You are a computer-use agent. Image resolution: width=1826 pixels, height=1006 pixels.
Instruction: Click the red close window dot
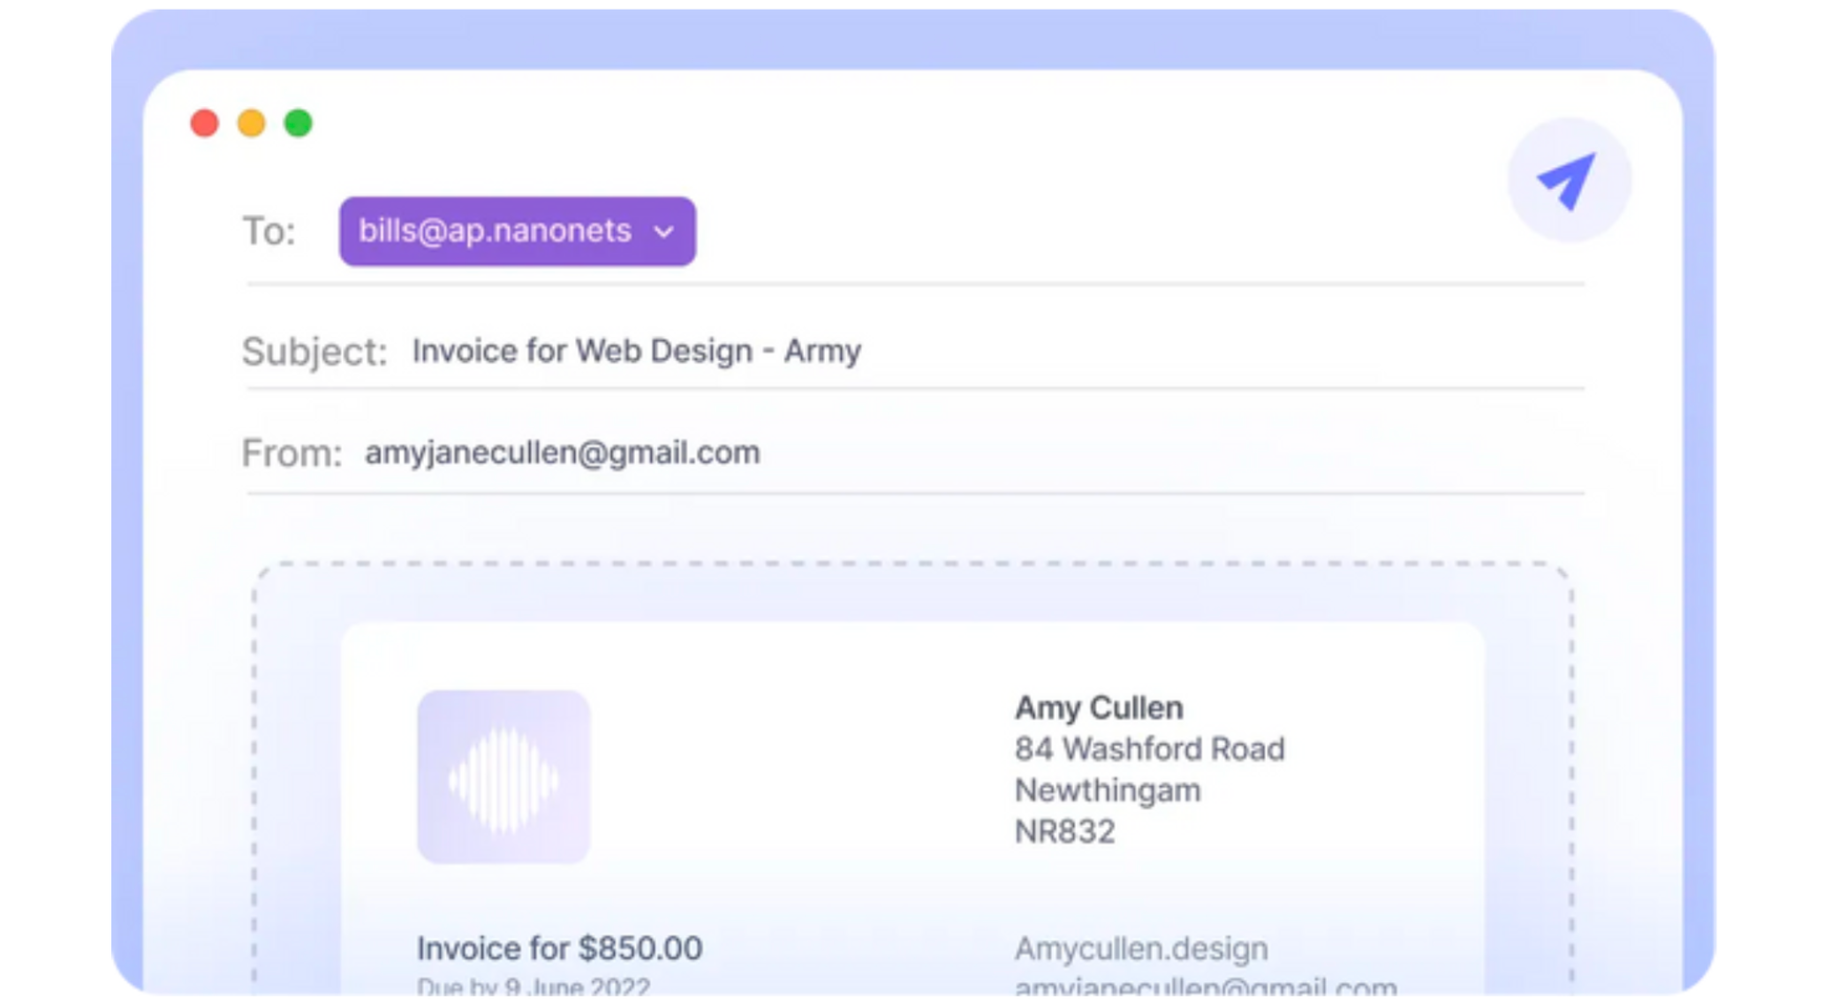pyautogui.click(x=204, y=123)
